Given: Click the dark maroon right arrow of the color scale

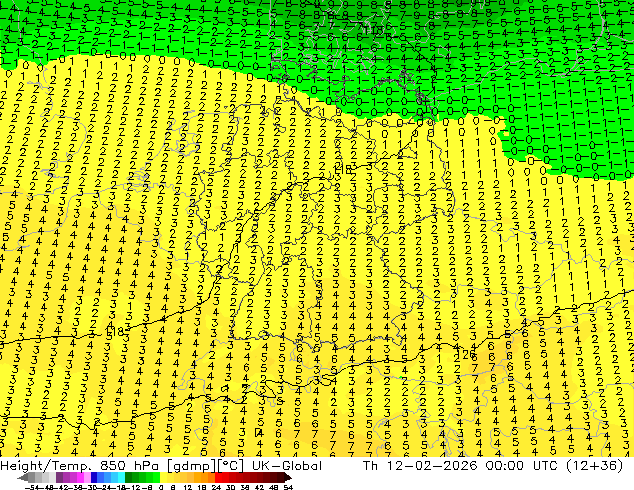Looking at the screenshot, I should pyautogui.click(x=288, y=477).
